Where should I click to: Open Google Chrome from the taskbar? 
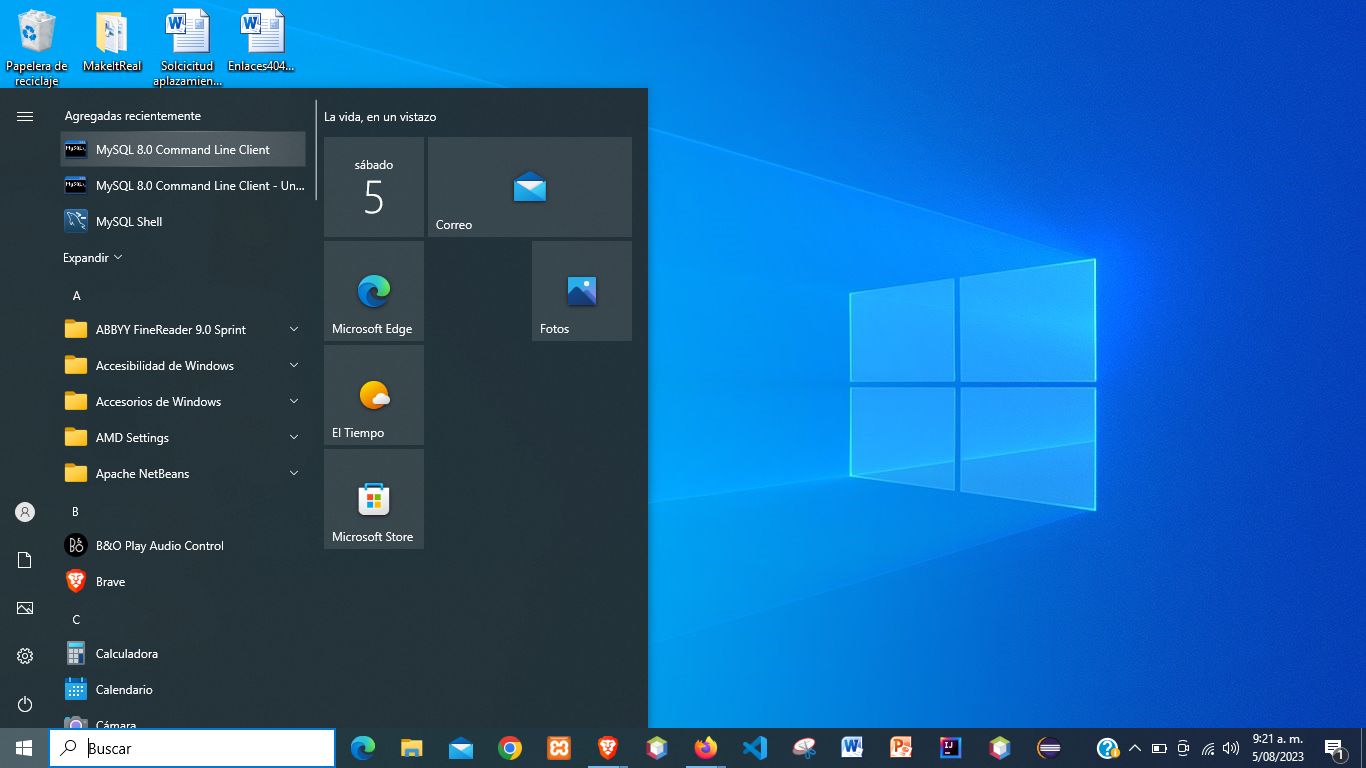[x=510, y=748]
